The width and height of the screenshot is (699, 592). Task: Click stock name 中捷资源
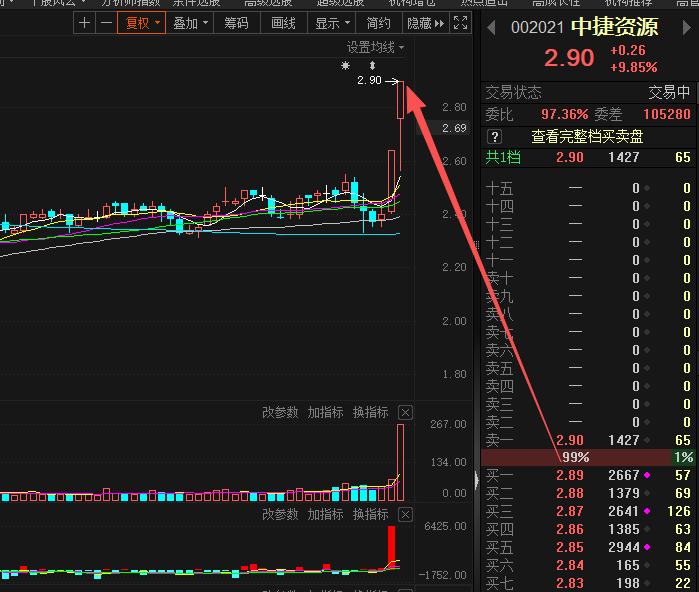pos(615,27)
